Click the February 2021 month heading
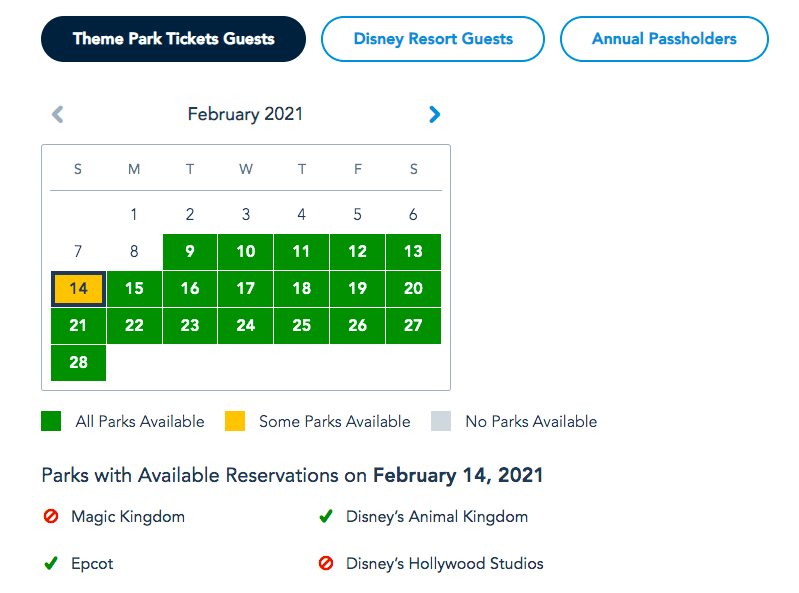This screenshot has height=593, width=799. pos(245,114)
